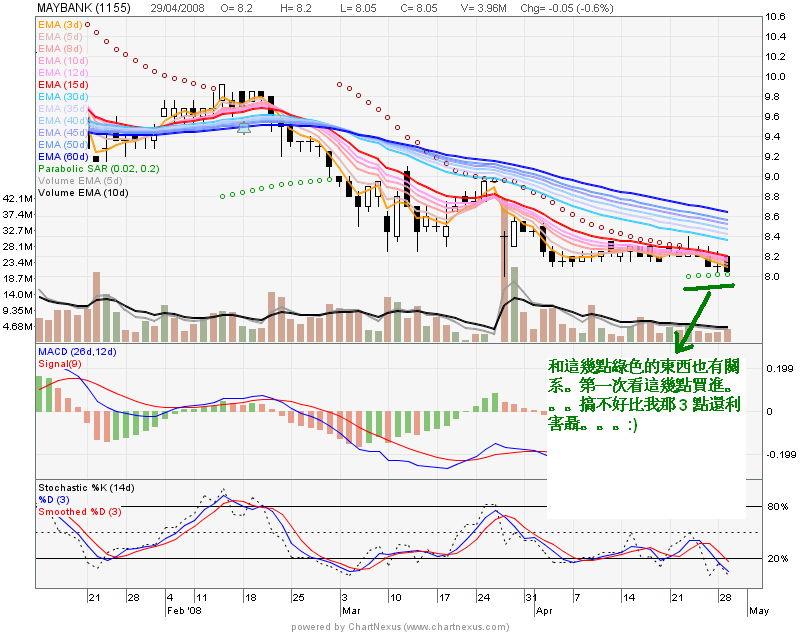Select the EMA (3d) legend label
Screen dimensions: 800x633
point(60,24)
